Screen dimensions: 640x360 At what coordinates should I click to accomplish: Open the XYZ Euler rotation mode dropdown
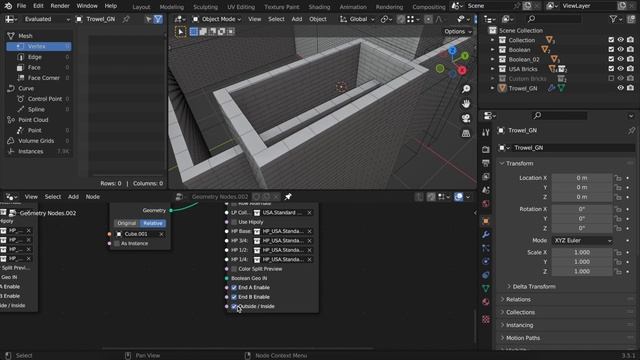582,240
